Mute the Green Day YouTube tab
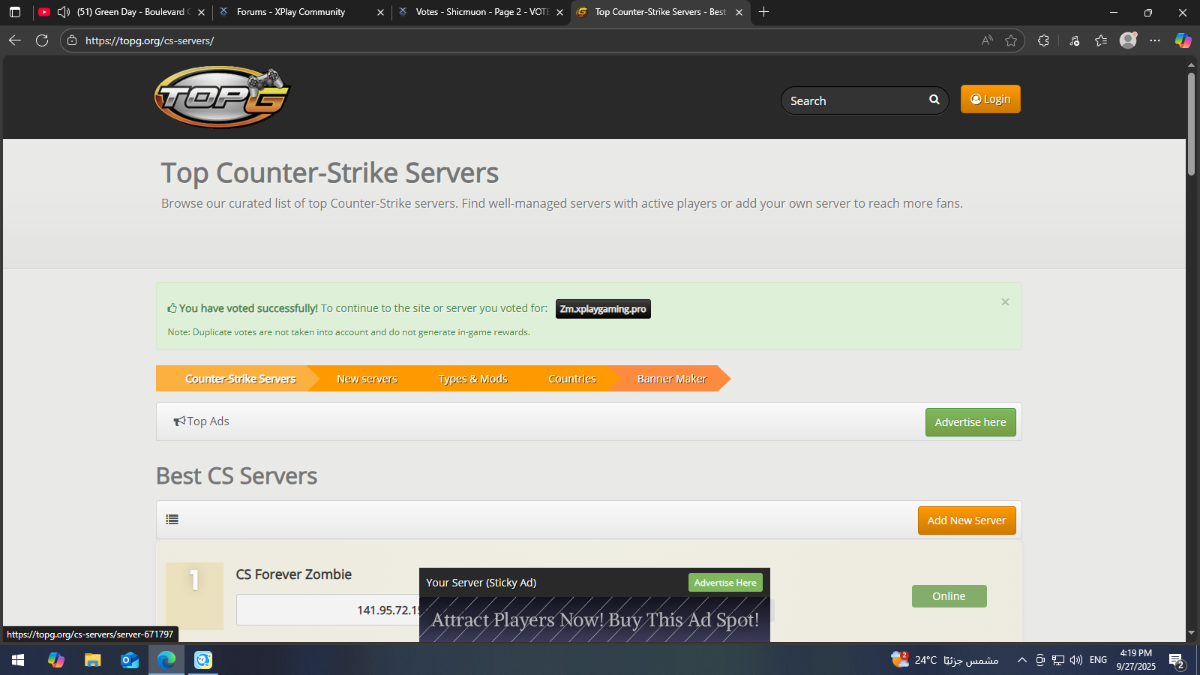The height and width of the screenshot is (675, 1200). pos(64,12)
